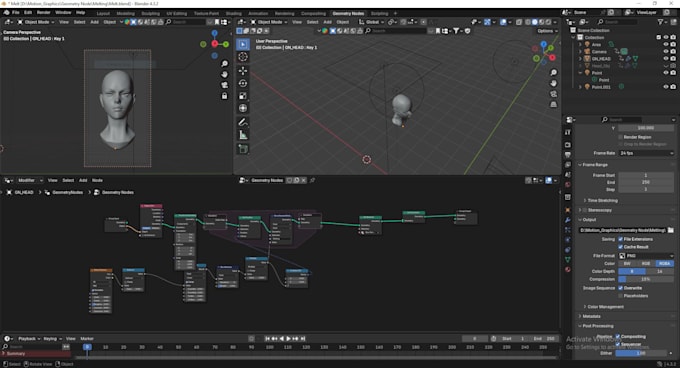The height and width of the screenshot is (368, 680).
Task: Uncheck Cache Result checkbox
Action: coord(621,247)
